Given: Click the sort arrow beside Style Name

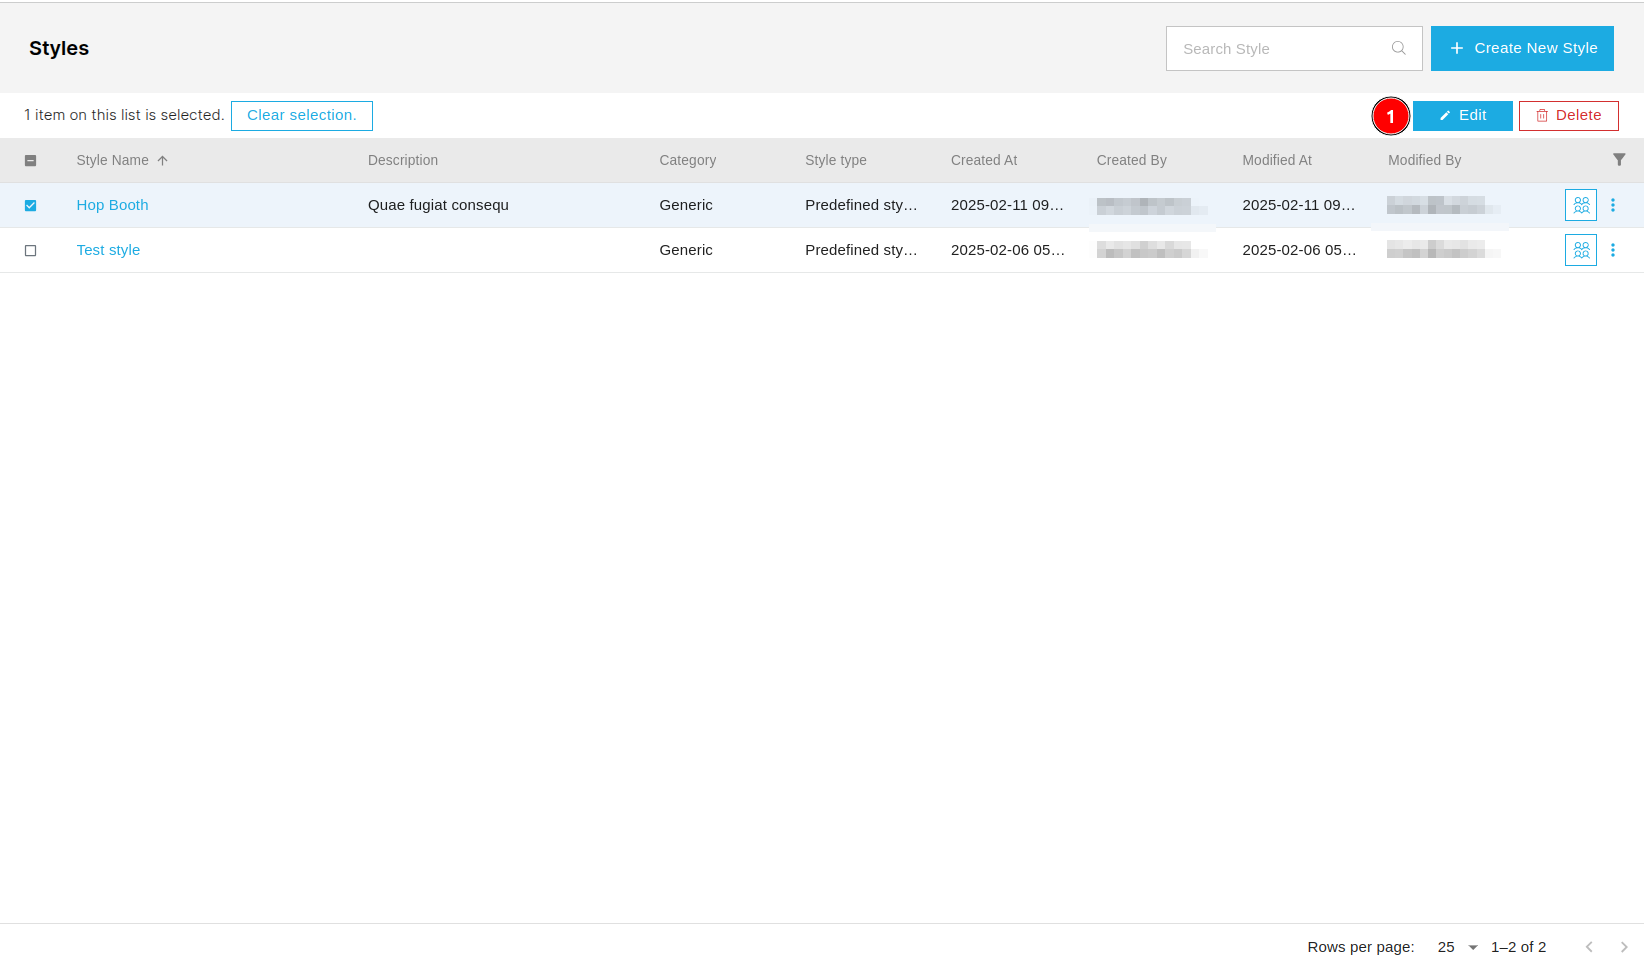Looking at the screenshot, I should click(x=162, y=160).
